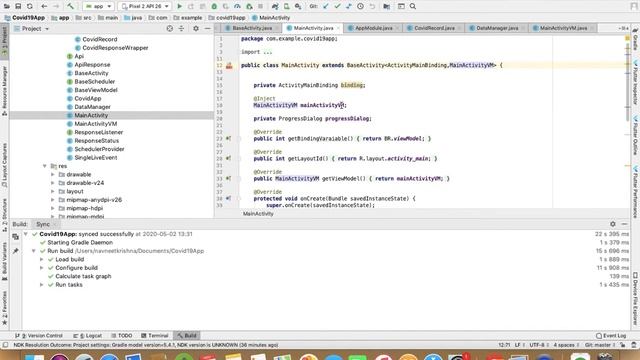Open the Version Control tool window
This screenshot has width=640, height=360.
39,336
